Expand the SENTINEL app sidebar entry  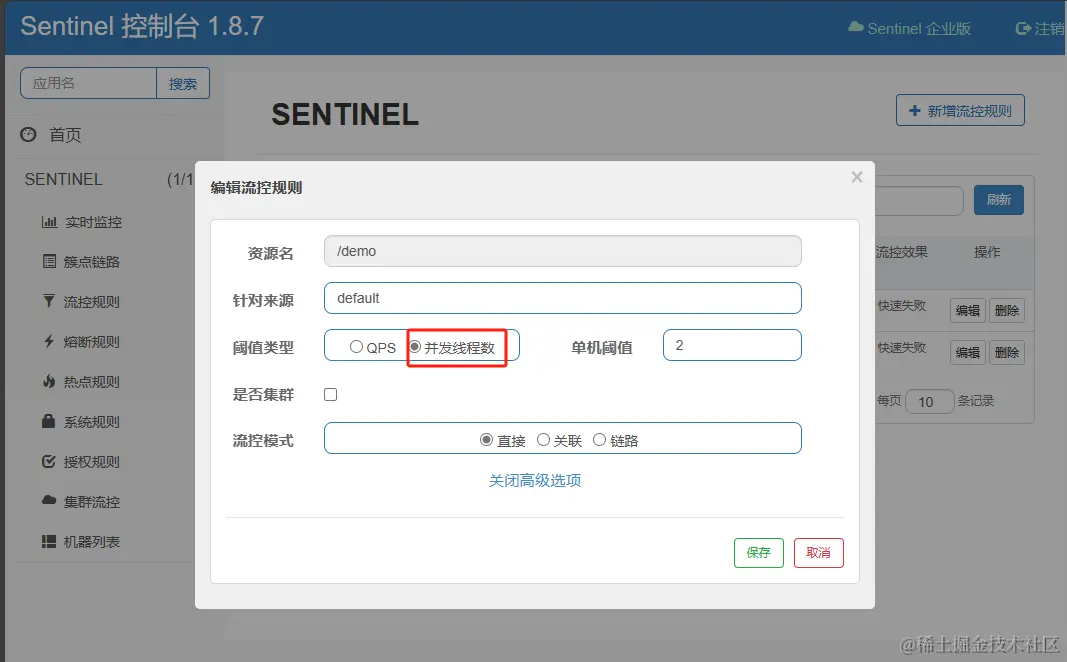(64, 180)
